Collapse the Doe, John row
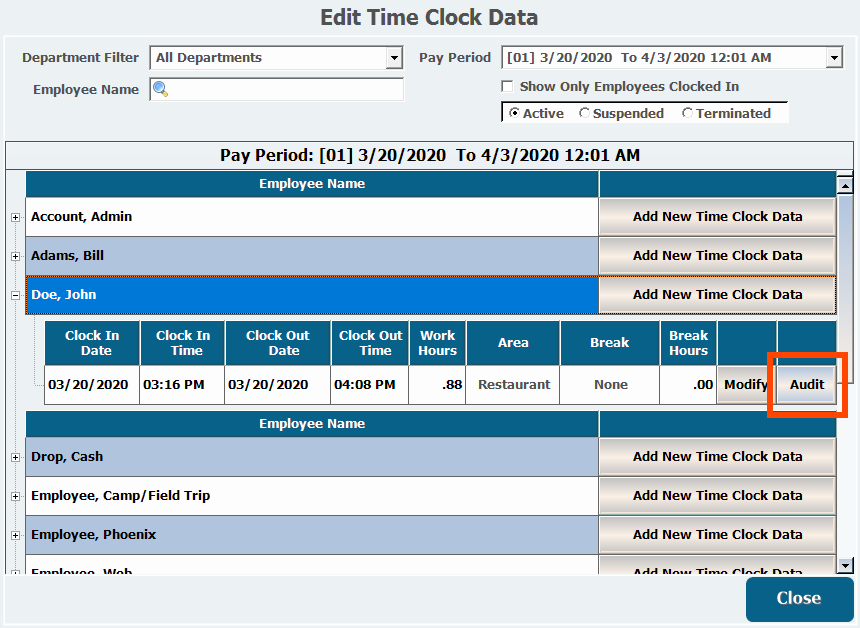This screenshot has width=860, height=628. click(x=15, y=295)
